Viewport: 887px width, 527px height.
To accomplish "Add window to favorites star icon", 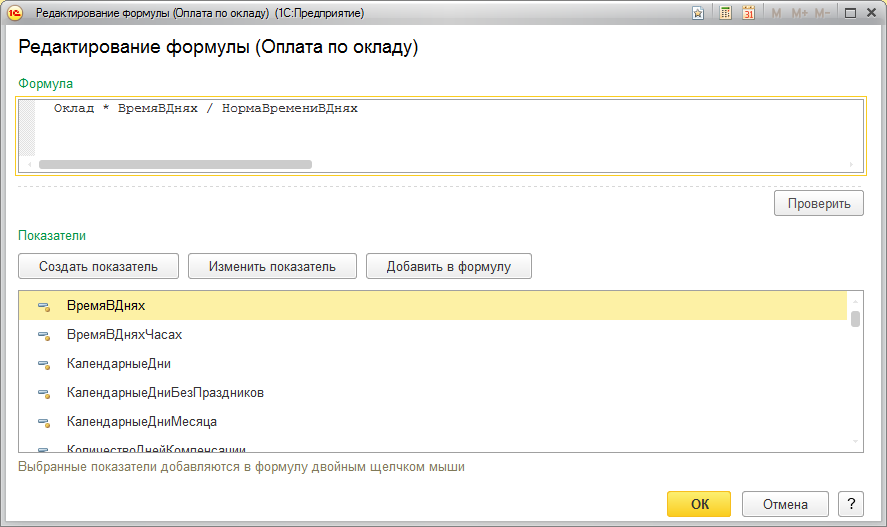I will [x=698, y=13].
